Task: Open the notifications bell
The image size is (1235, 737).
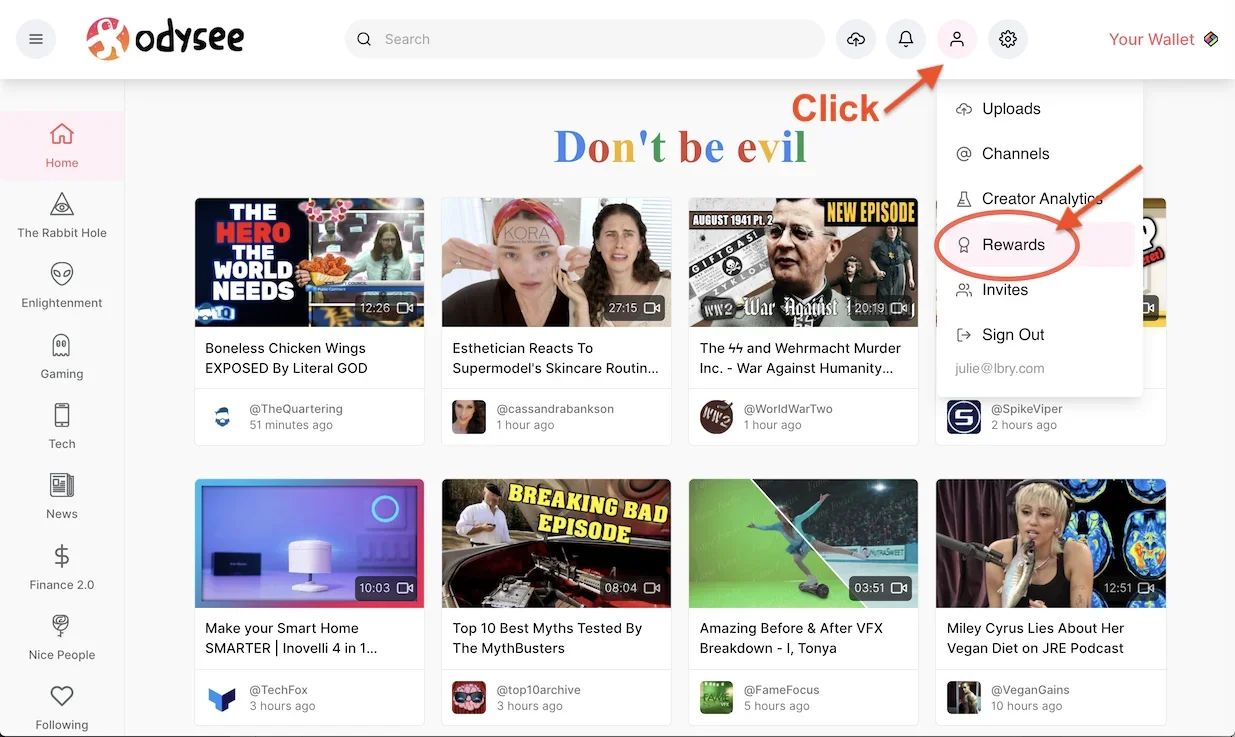Action: pyautogui.click(x=906, y=39)
